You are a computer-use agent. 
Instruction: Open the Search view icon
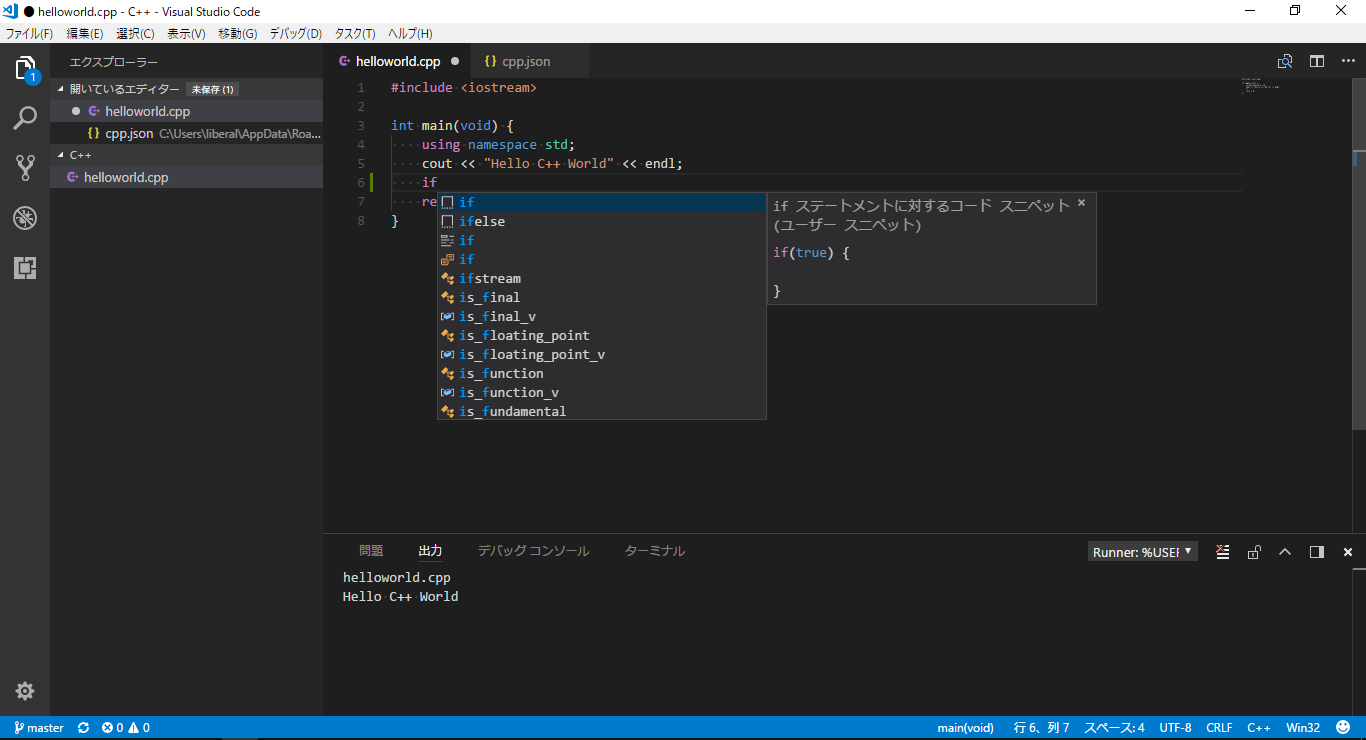click(x=25, y=118)
